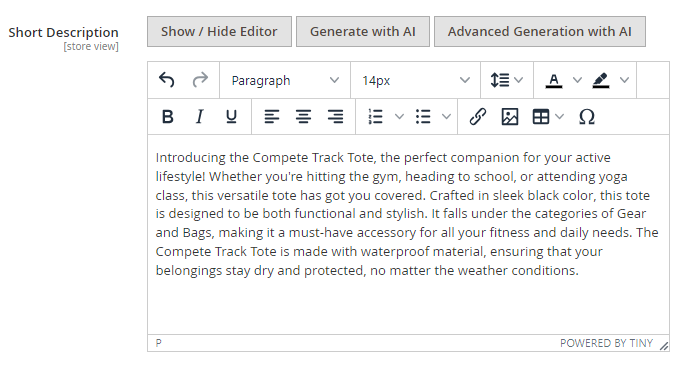Toggle italic formatting
This screenshot has width=685, height=369.
click(199, 117)
